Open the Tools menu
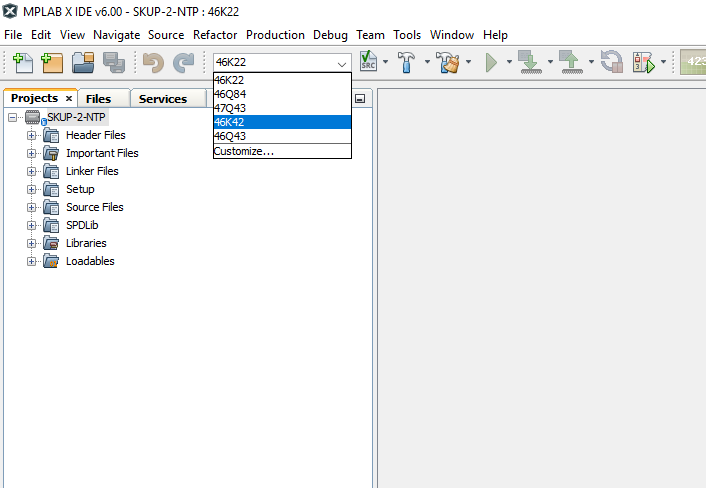Image resolution: width=706 pixels, height=488 pixels. tap(407, 35)
